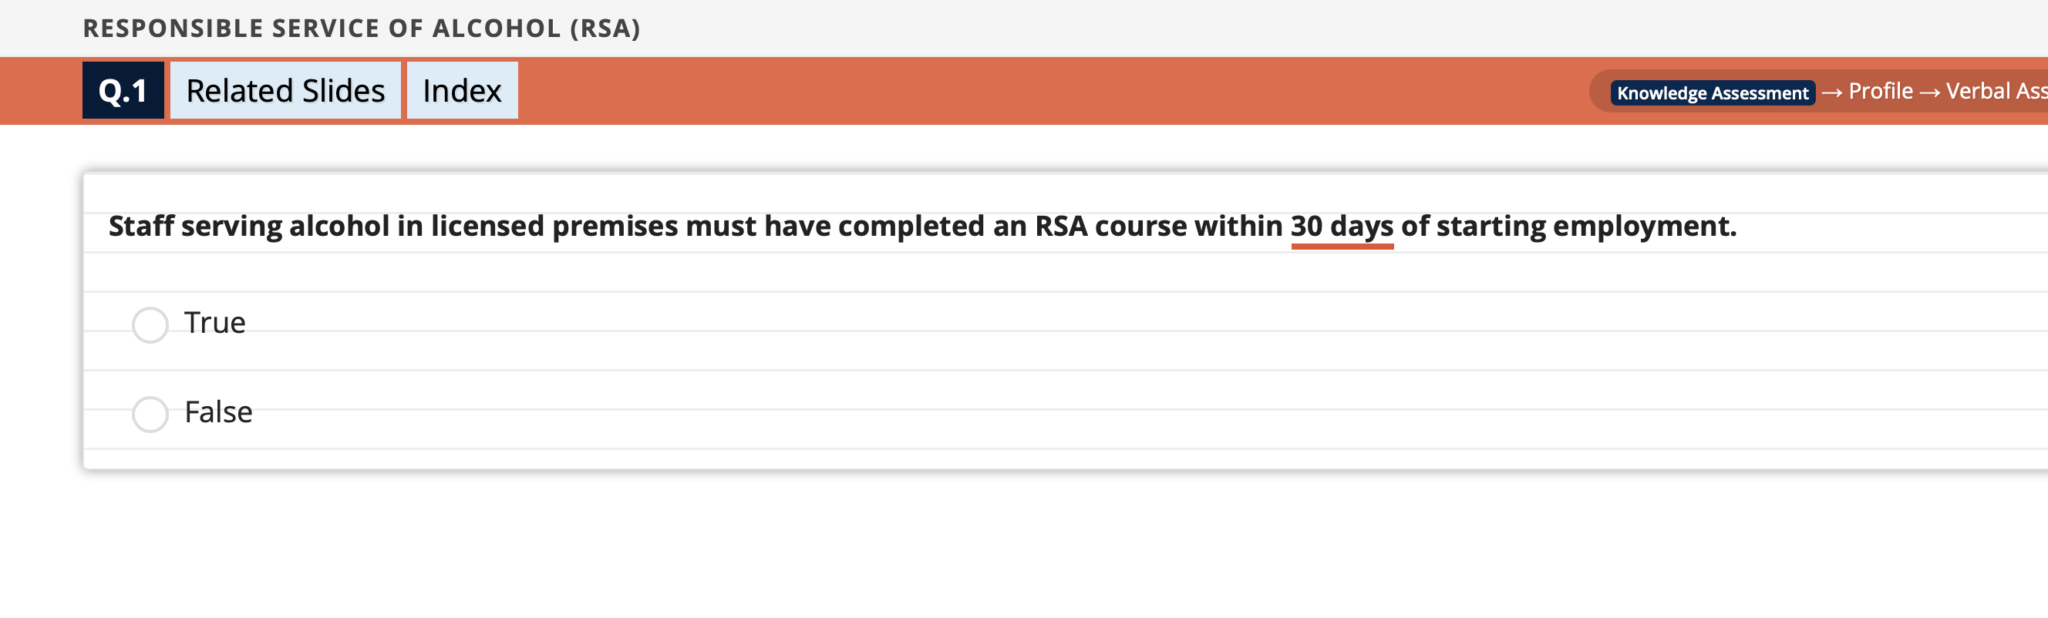Open the Index tab

pyautogui.click(x=462, y=91)
